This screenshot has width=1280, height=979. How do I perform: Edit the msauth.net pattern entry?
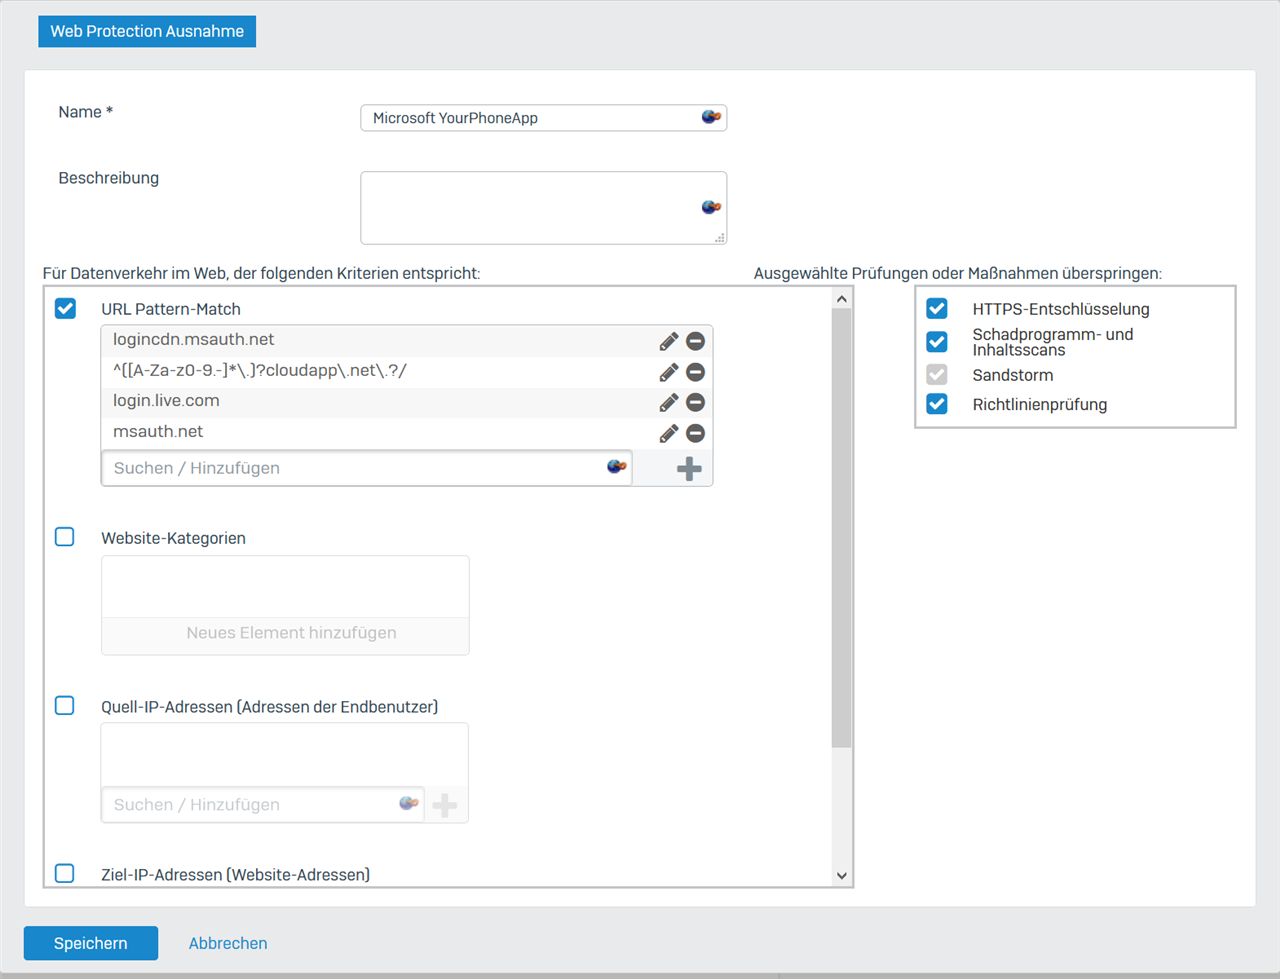[668, 434]
